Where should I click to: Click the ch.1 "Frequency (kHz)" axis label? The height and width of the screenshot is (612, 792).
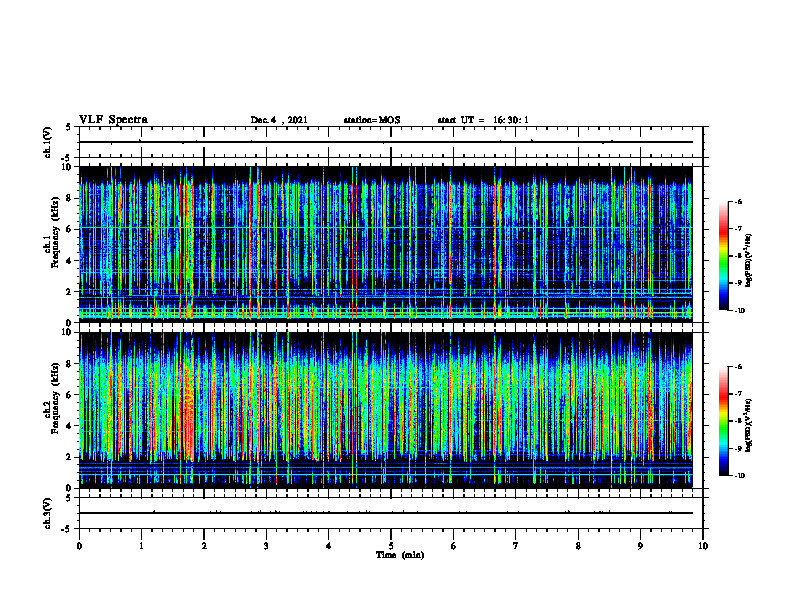55,232
